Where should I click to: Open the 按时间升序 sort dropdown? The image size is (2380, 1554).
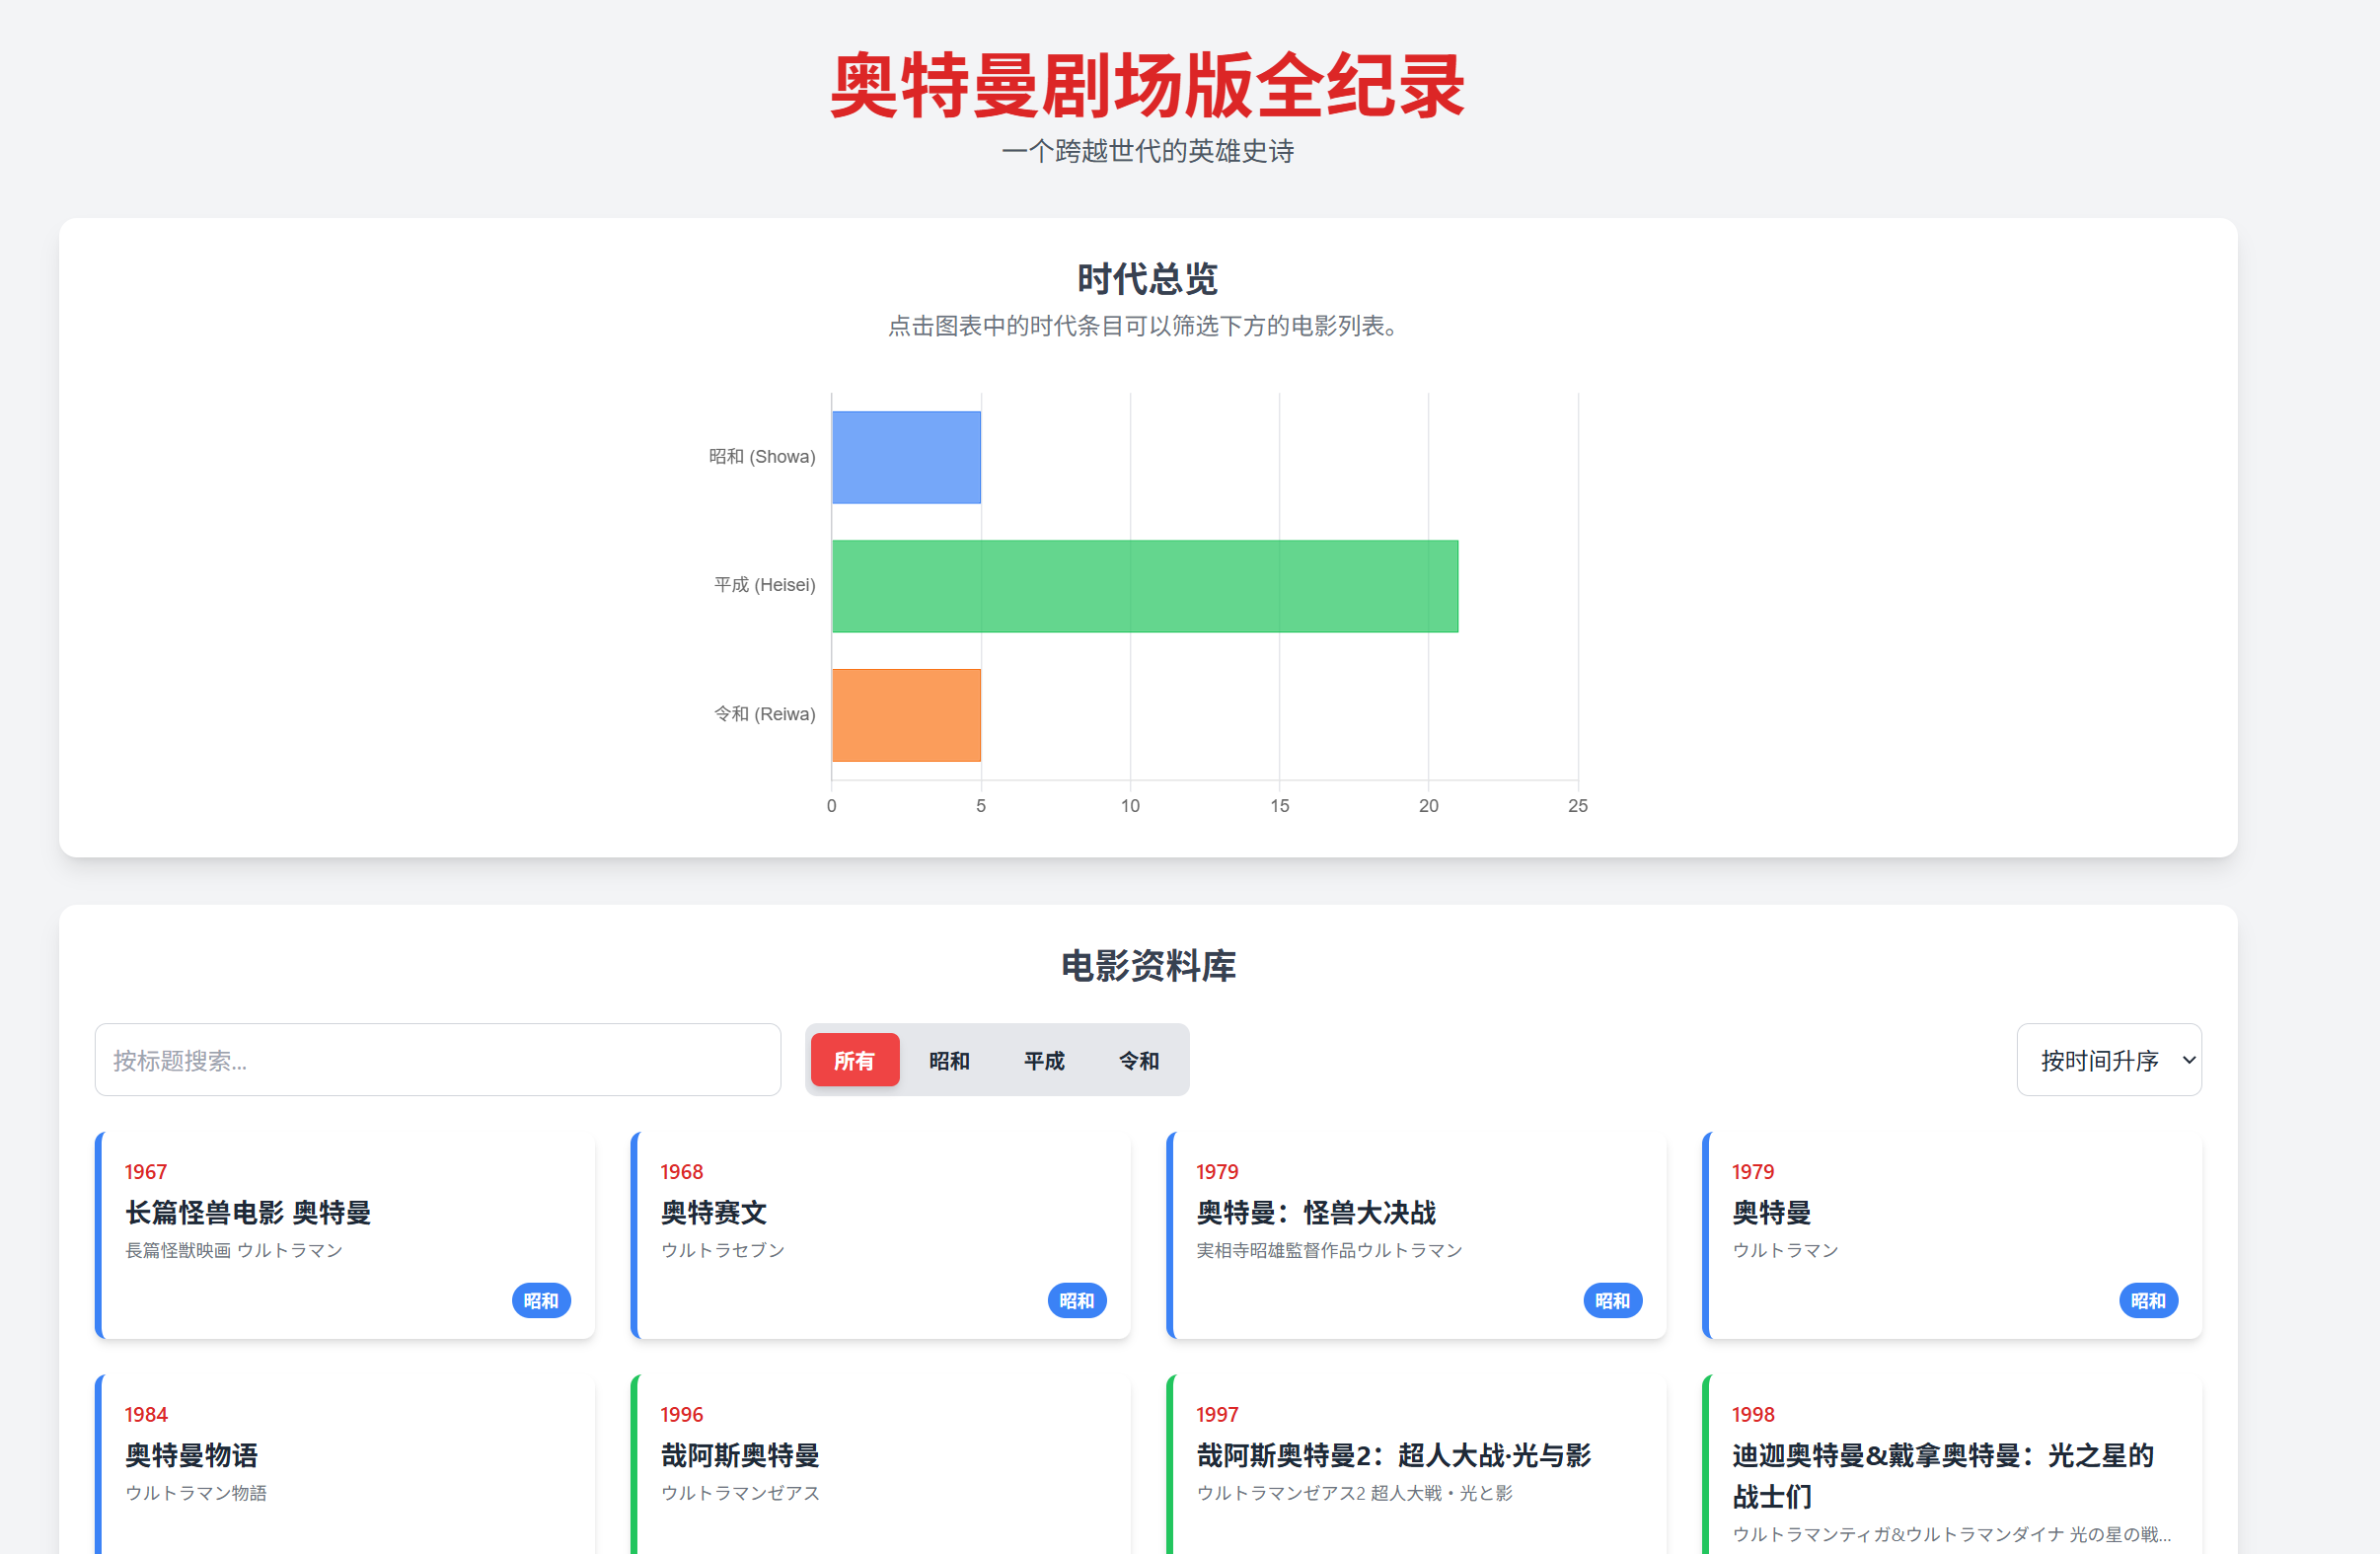tap(2108, 1060)
